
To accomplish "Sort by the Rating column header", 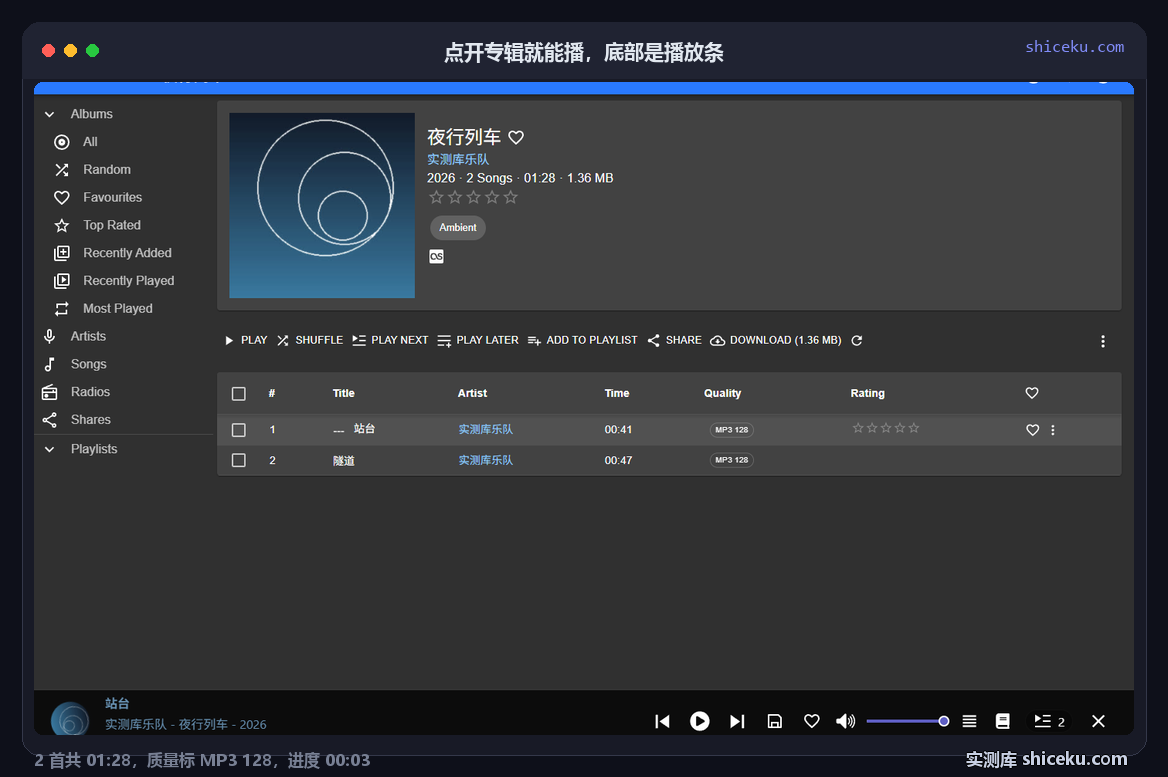I will click(x=868, y=393).
